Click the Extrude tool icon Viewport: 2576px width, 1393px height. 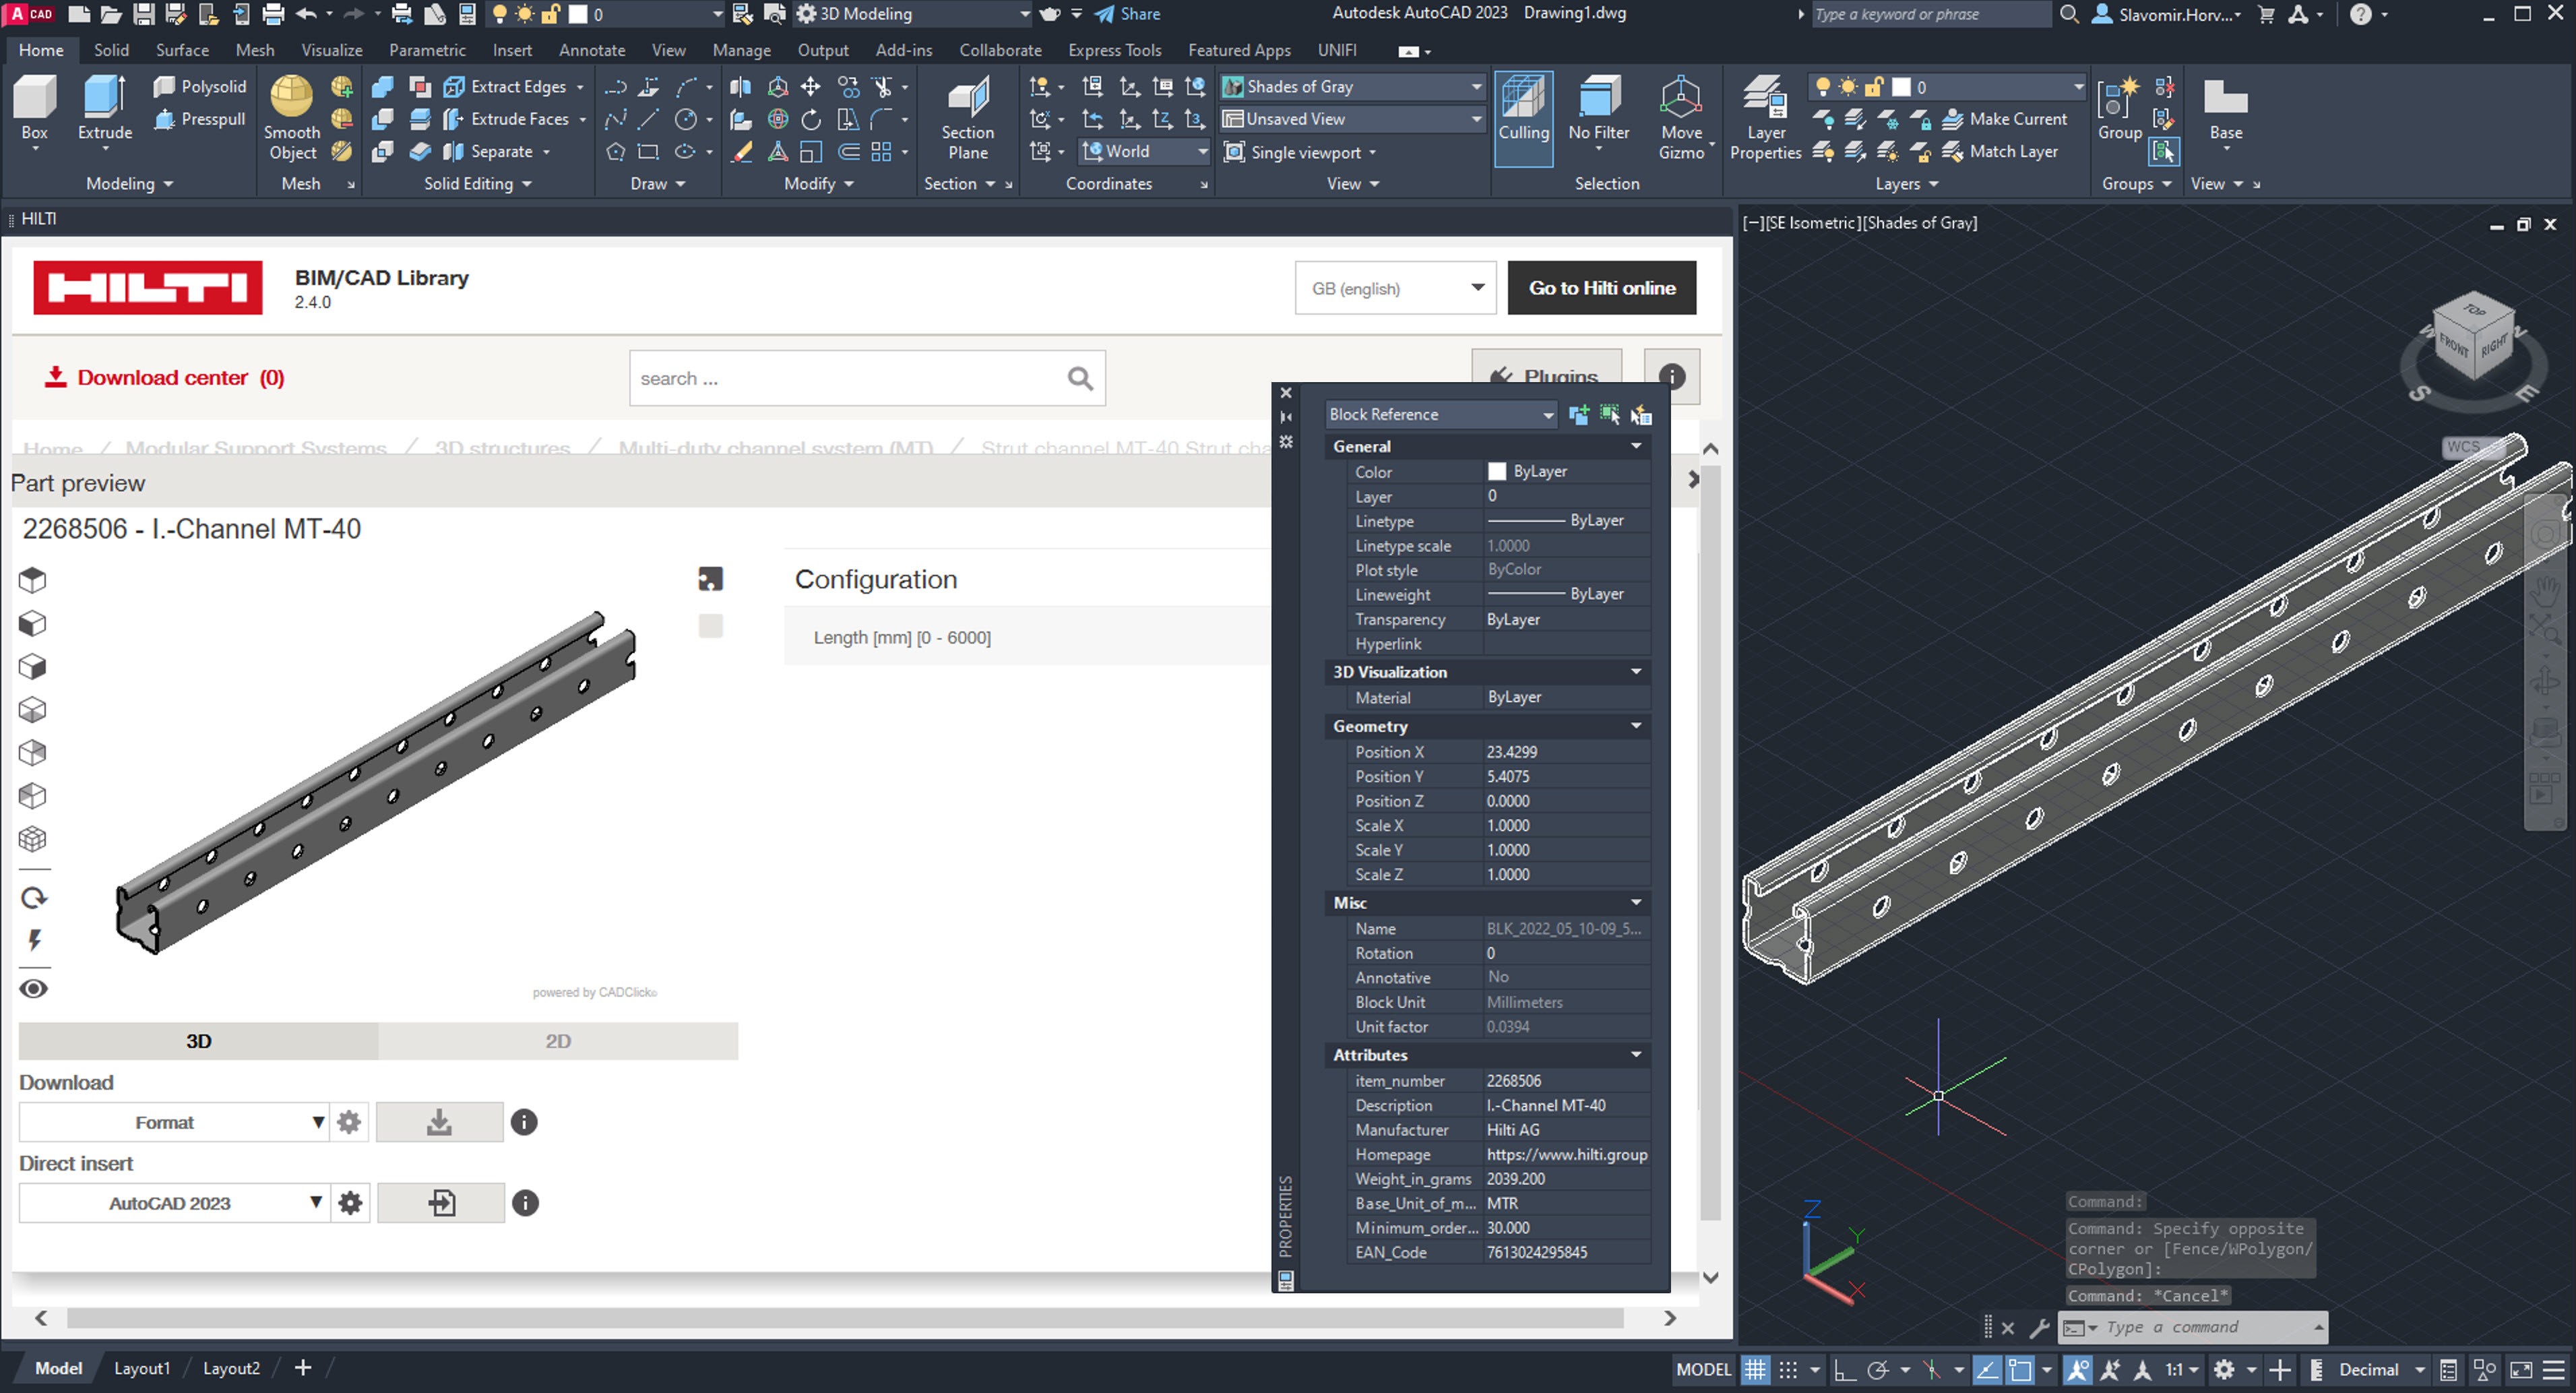pyautogui.click(x=104, y=98)
